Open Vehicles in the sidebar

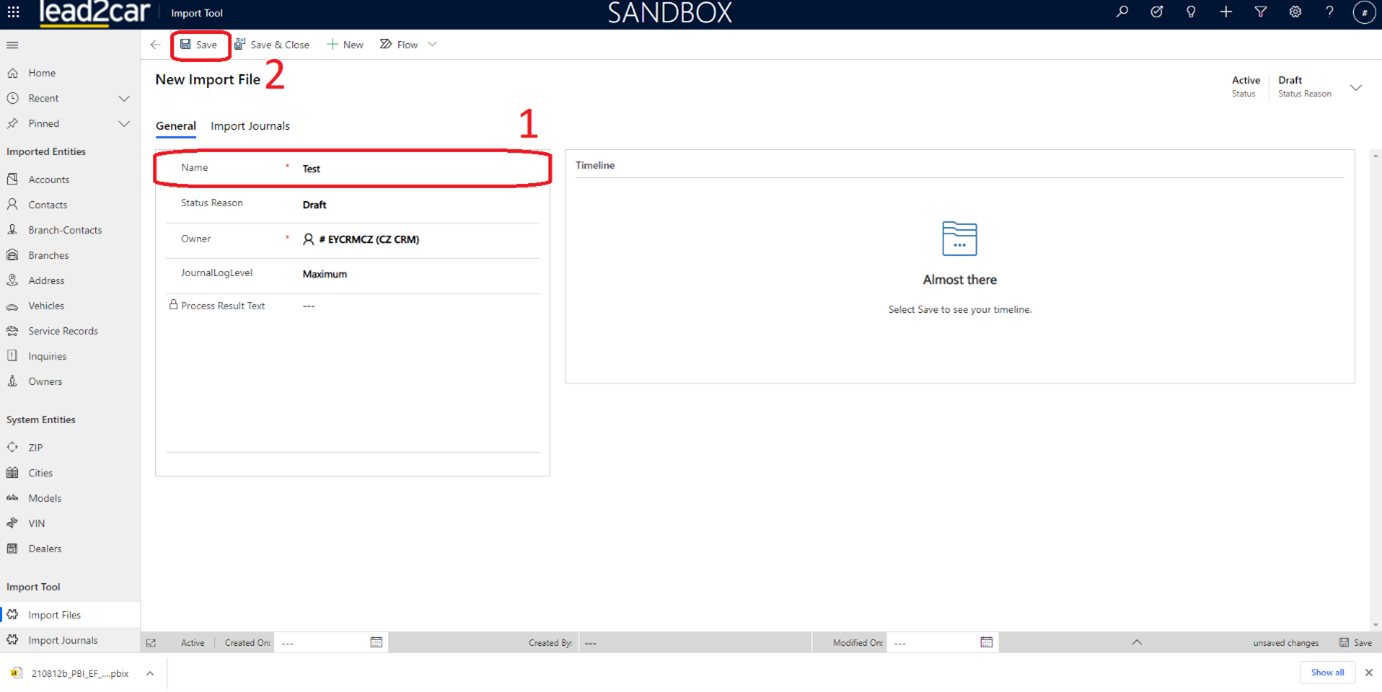point(46,306)
